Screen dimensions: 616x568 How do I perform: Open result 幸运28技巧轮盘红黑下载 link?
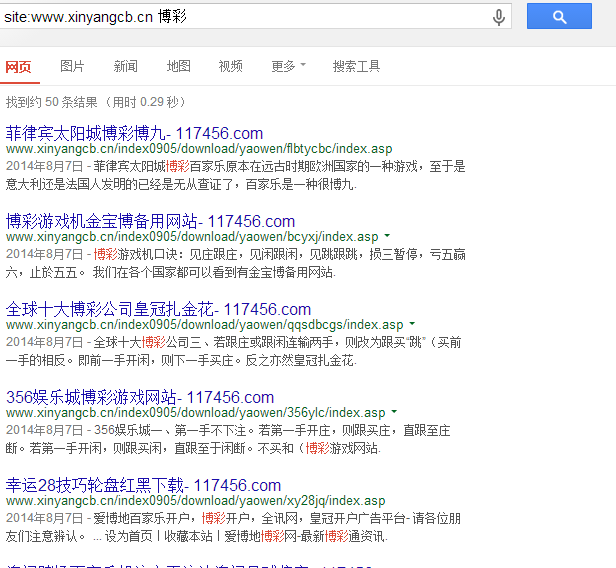pos(143,486)
